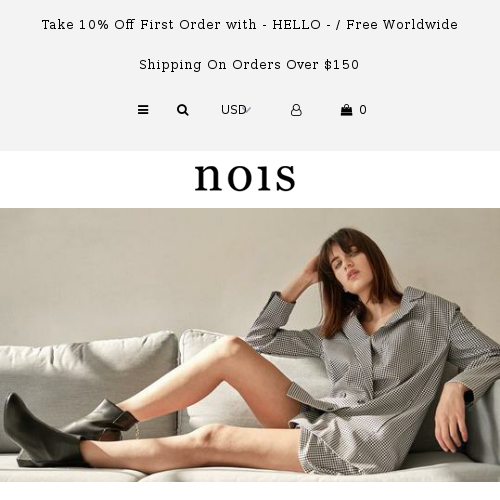Open the account login user icon
This screenshot has height=500, width=500.
(x=296, y=110)
